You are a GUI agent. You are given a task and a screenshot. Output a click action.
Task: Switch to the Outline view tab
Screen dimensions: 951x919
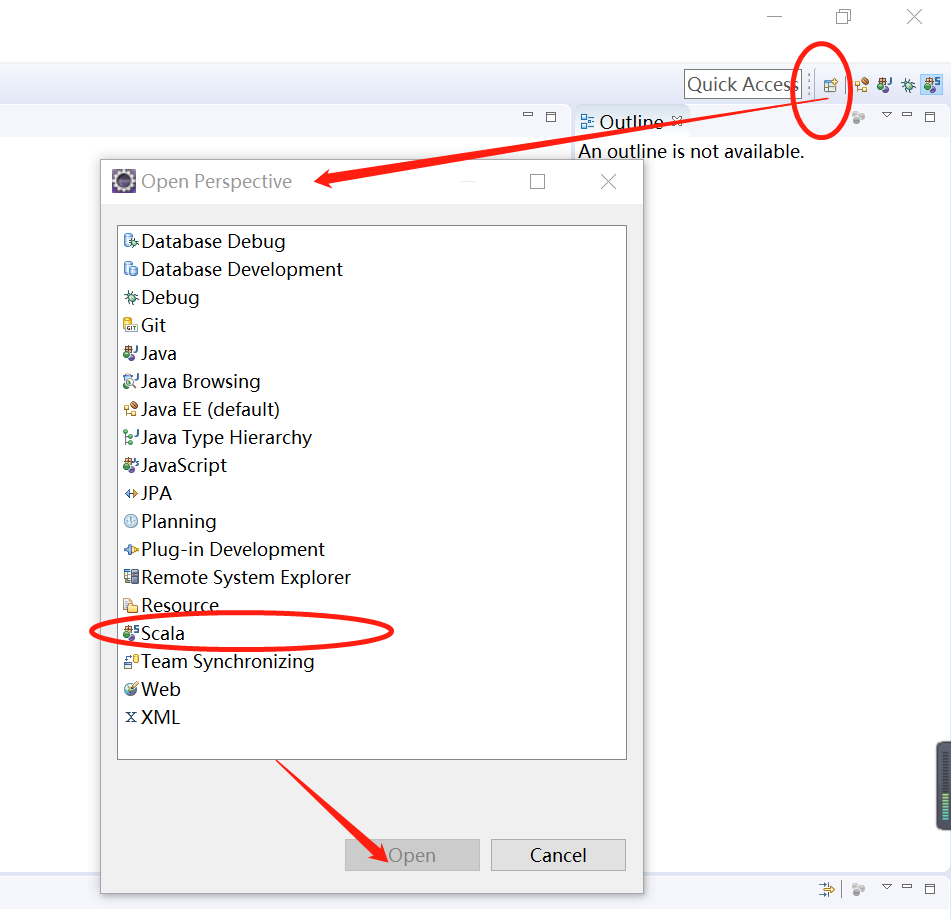tap(631, 122)
